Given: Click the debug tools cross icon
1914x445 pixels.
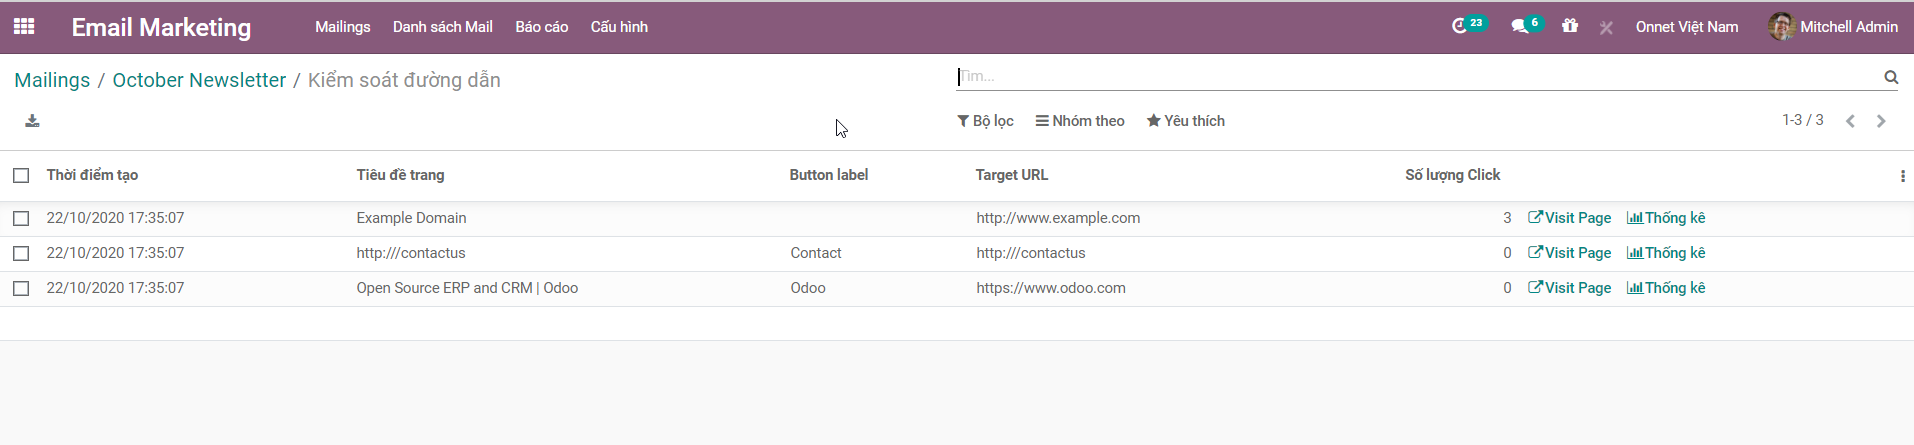Looking at the screenshot, I should (1606, 28).
